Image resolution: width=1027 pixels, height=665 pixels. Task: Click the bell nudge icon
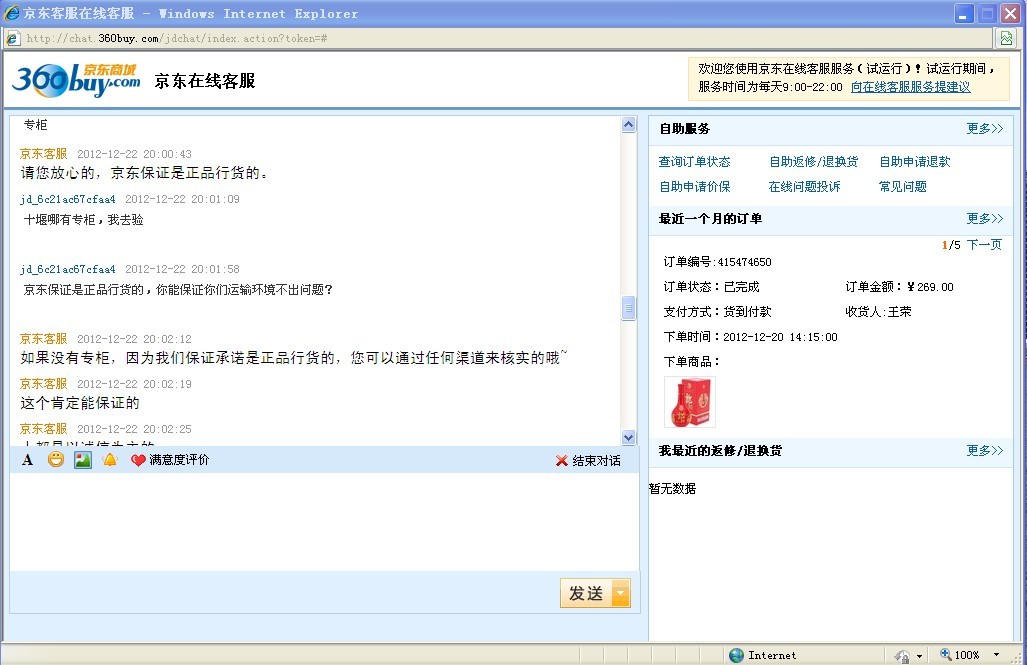click(110, 460)
